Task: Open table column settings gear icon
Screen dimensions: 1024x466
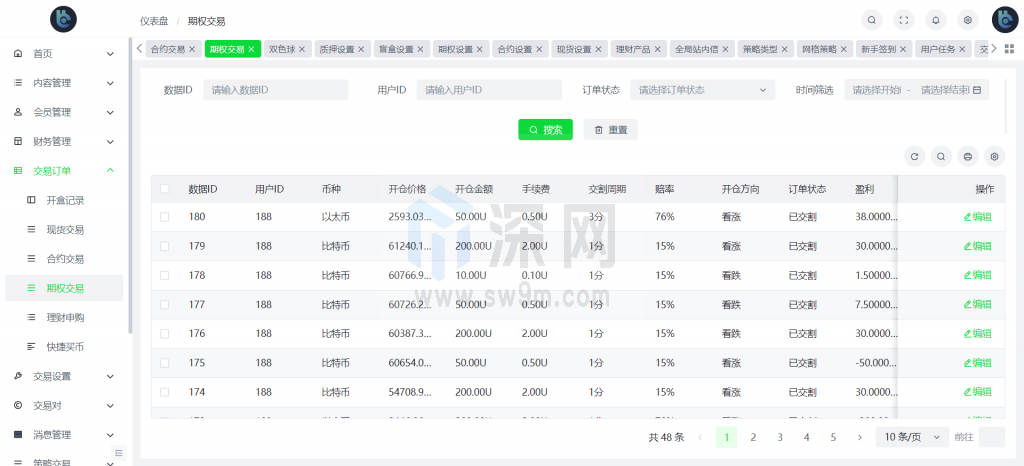Action: (993, 156)
